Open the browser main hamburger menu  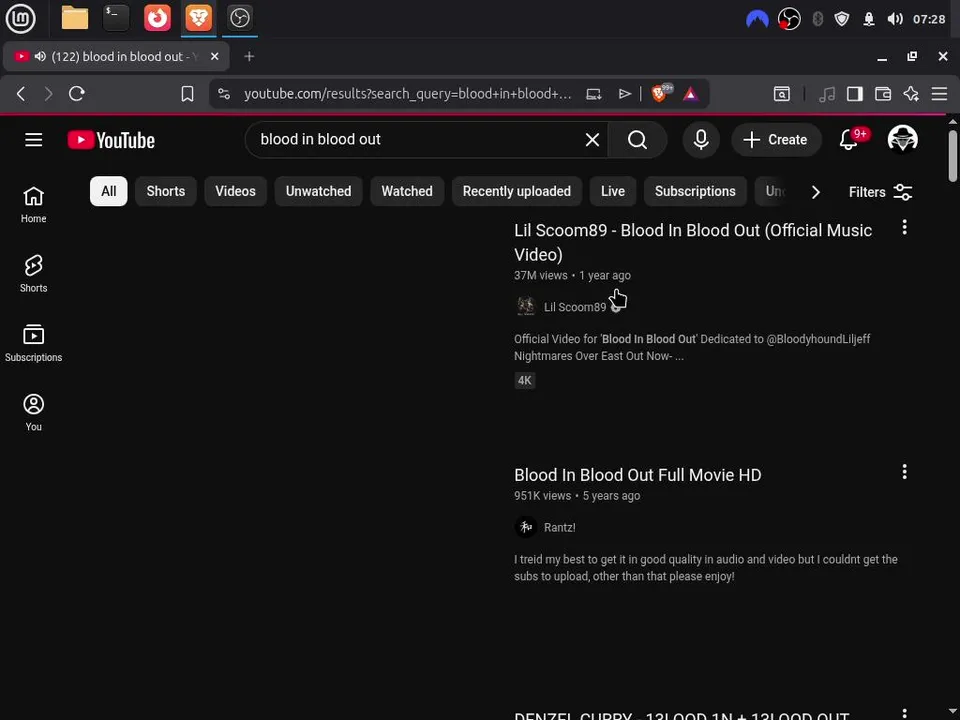tap(939, 94)
